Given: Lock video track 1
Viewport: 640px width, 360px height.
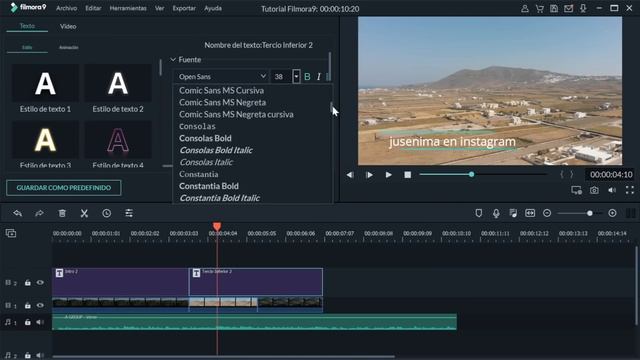Looking at the screenshot, I should [27, 305].
